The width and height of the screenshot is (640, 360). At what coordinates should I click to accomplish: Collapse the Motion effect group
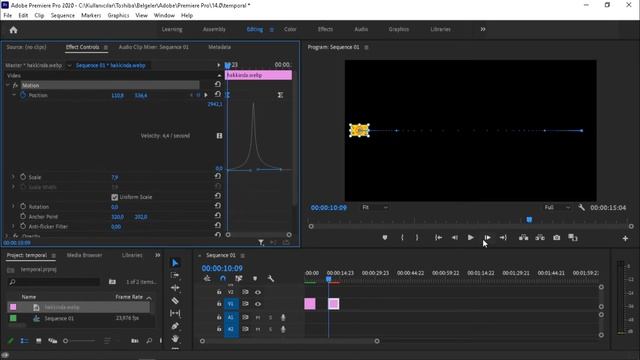tap(7, 85)
